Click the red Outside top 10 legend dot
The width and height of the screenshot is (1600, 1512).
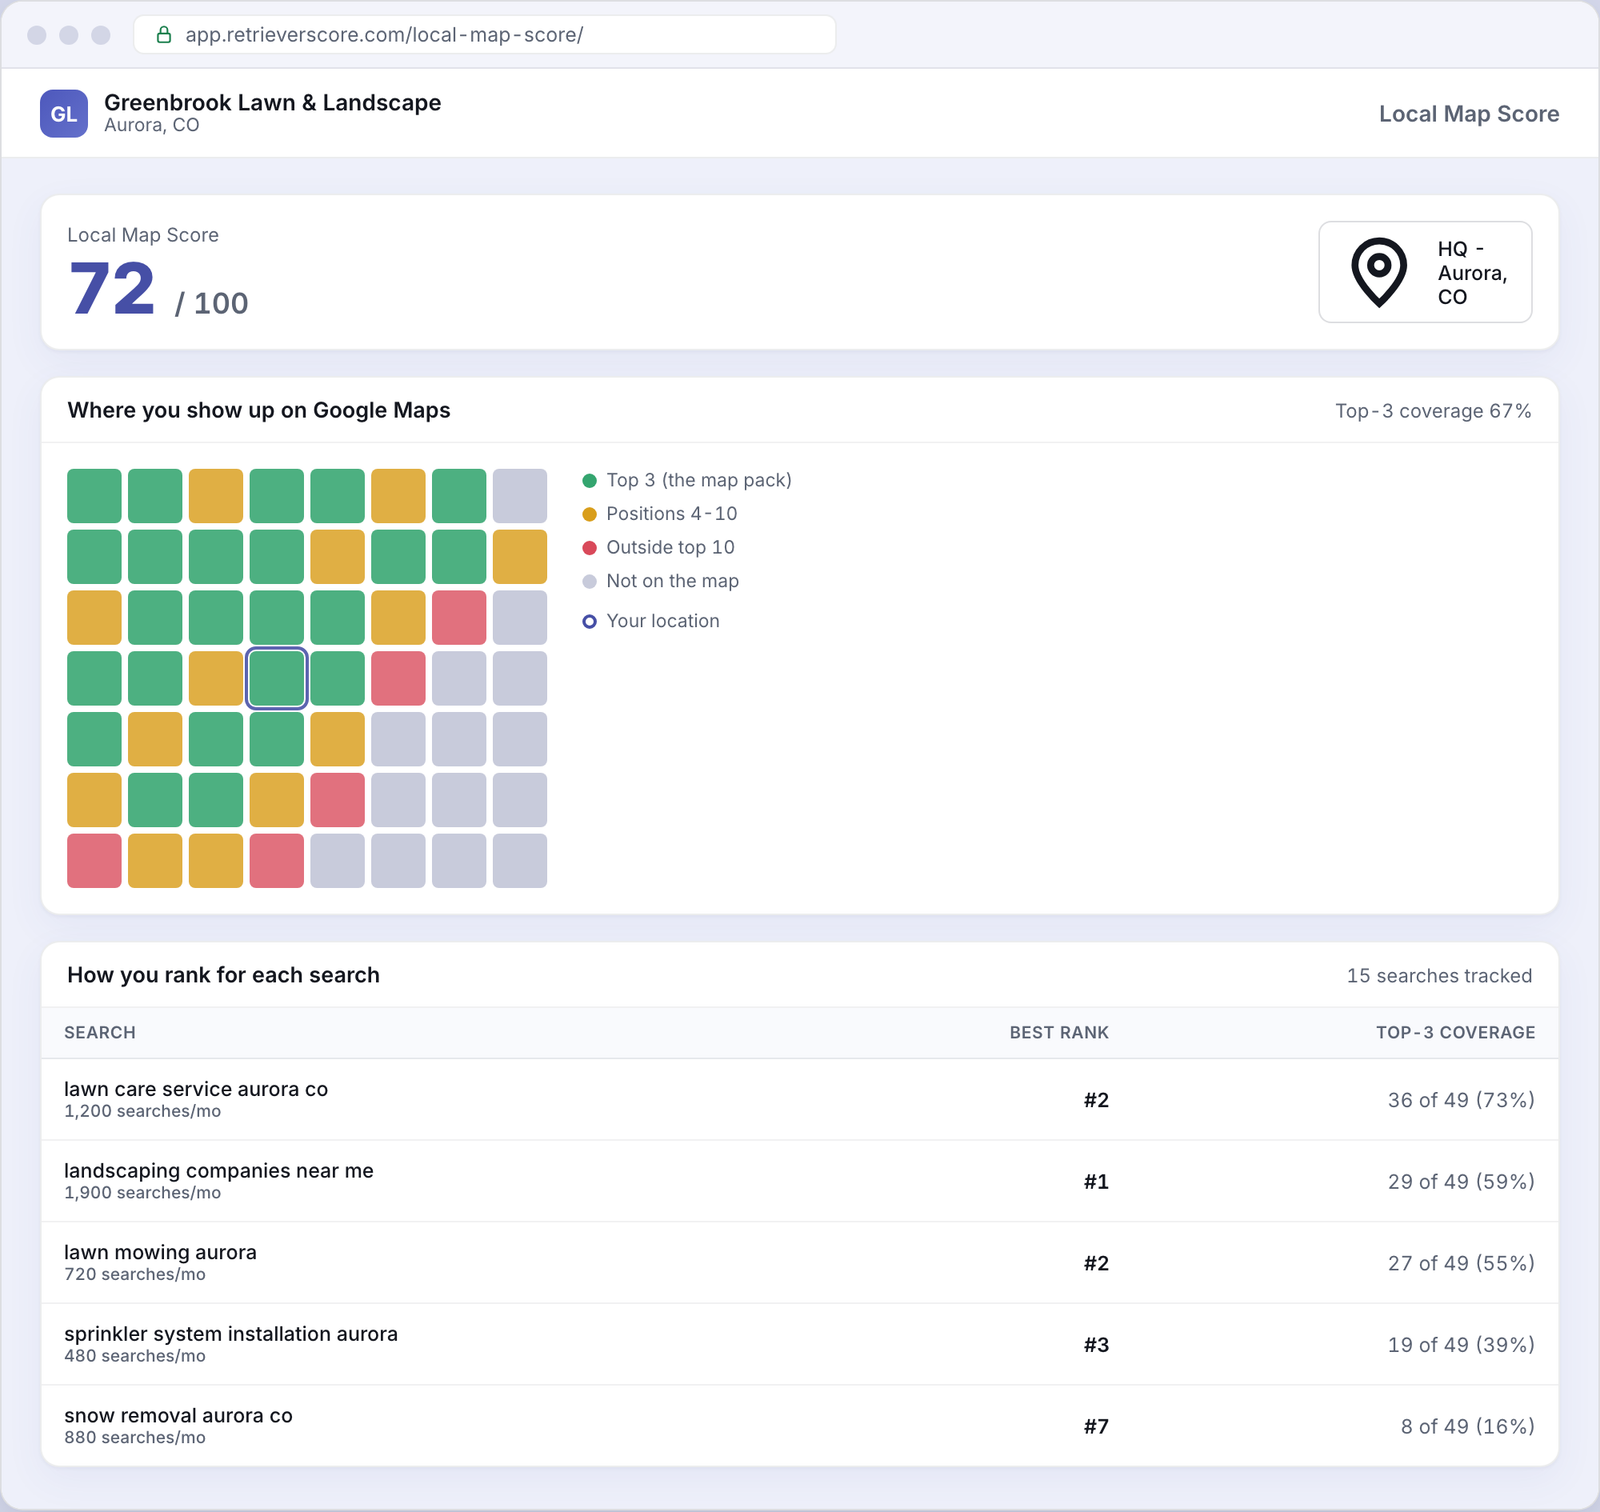coord(589,548)
